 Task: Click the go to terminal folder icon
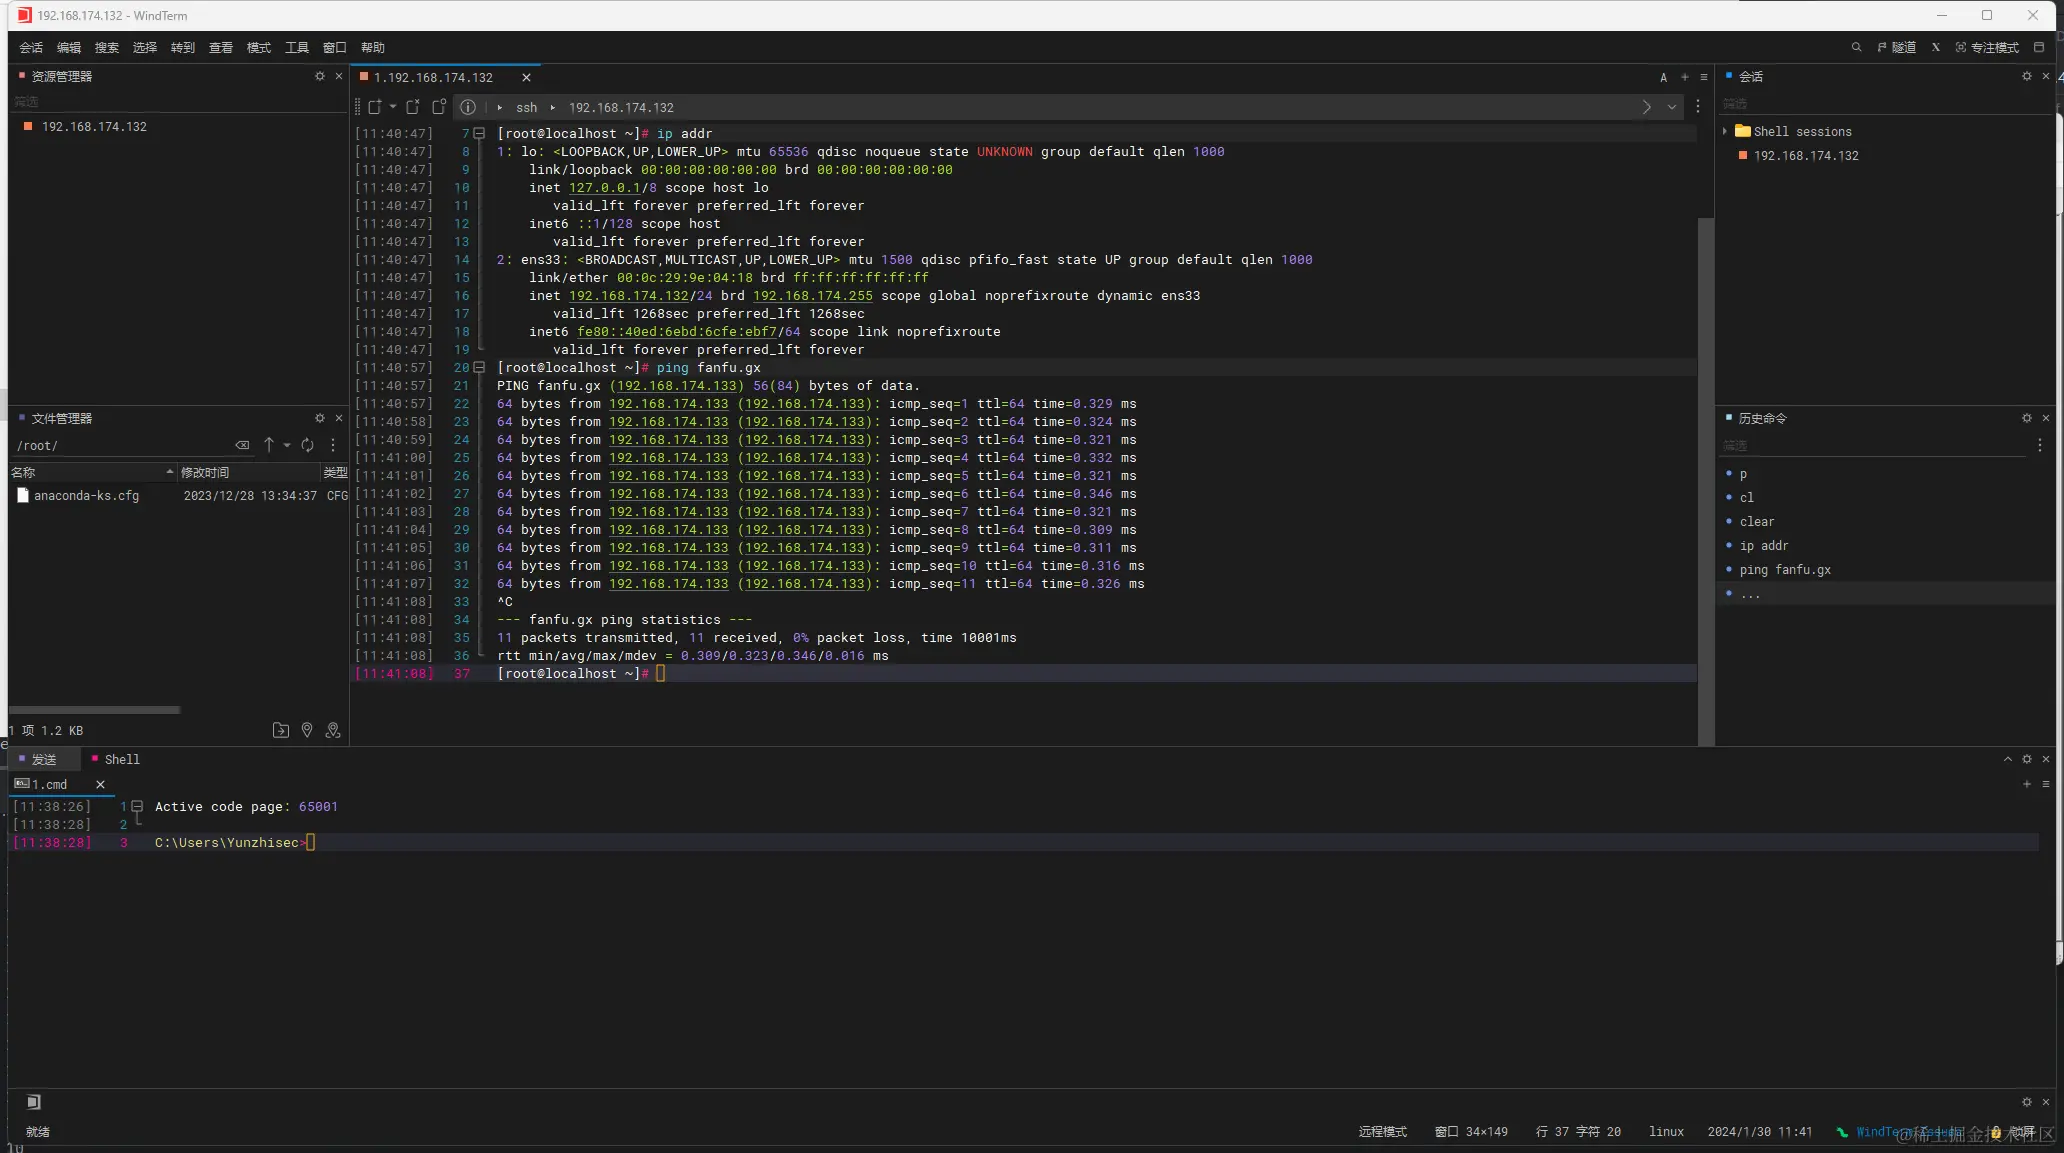281,731
